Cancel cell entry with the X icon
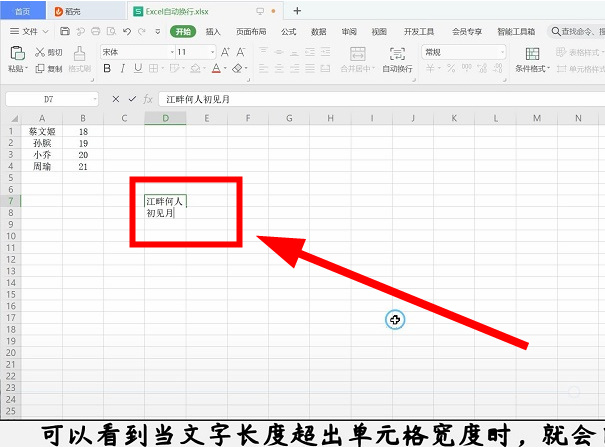This screenshot has width=605, height=447. click(115, 99)
